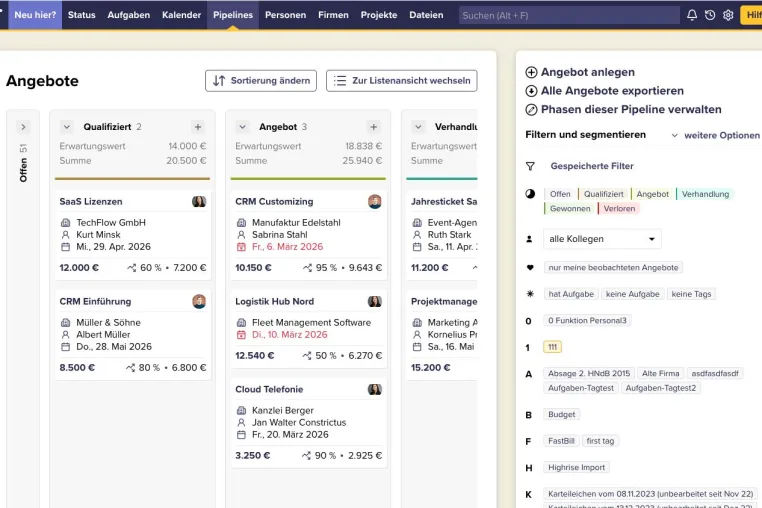The width and height of the screenshot is (762, 508).
Task: Select the Budget tag filter
Action: pos(561,415)
